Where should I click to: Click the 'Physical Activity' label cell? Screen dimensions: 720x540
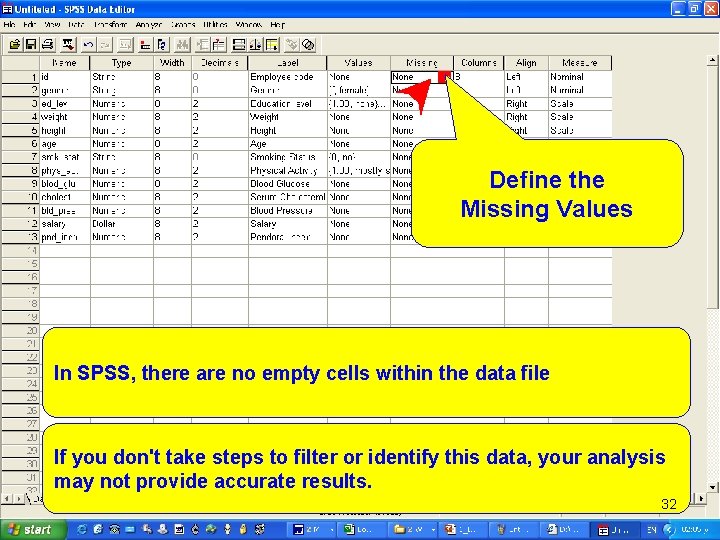pyautogui.click(x=287, y=170)
